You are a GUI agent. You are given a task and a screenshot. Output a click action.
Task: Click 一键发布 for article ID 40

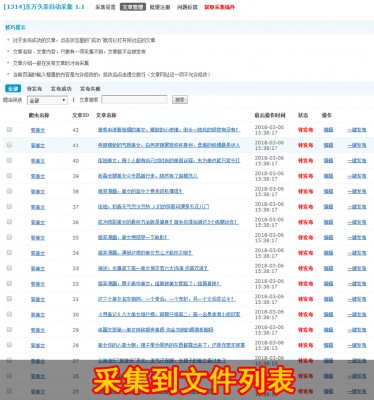point(357,160)
